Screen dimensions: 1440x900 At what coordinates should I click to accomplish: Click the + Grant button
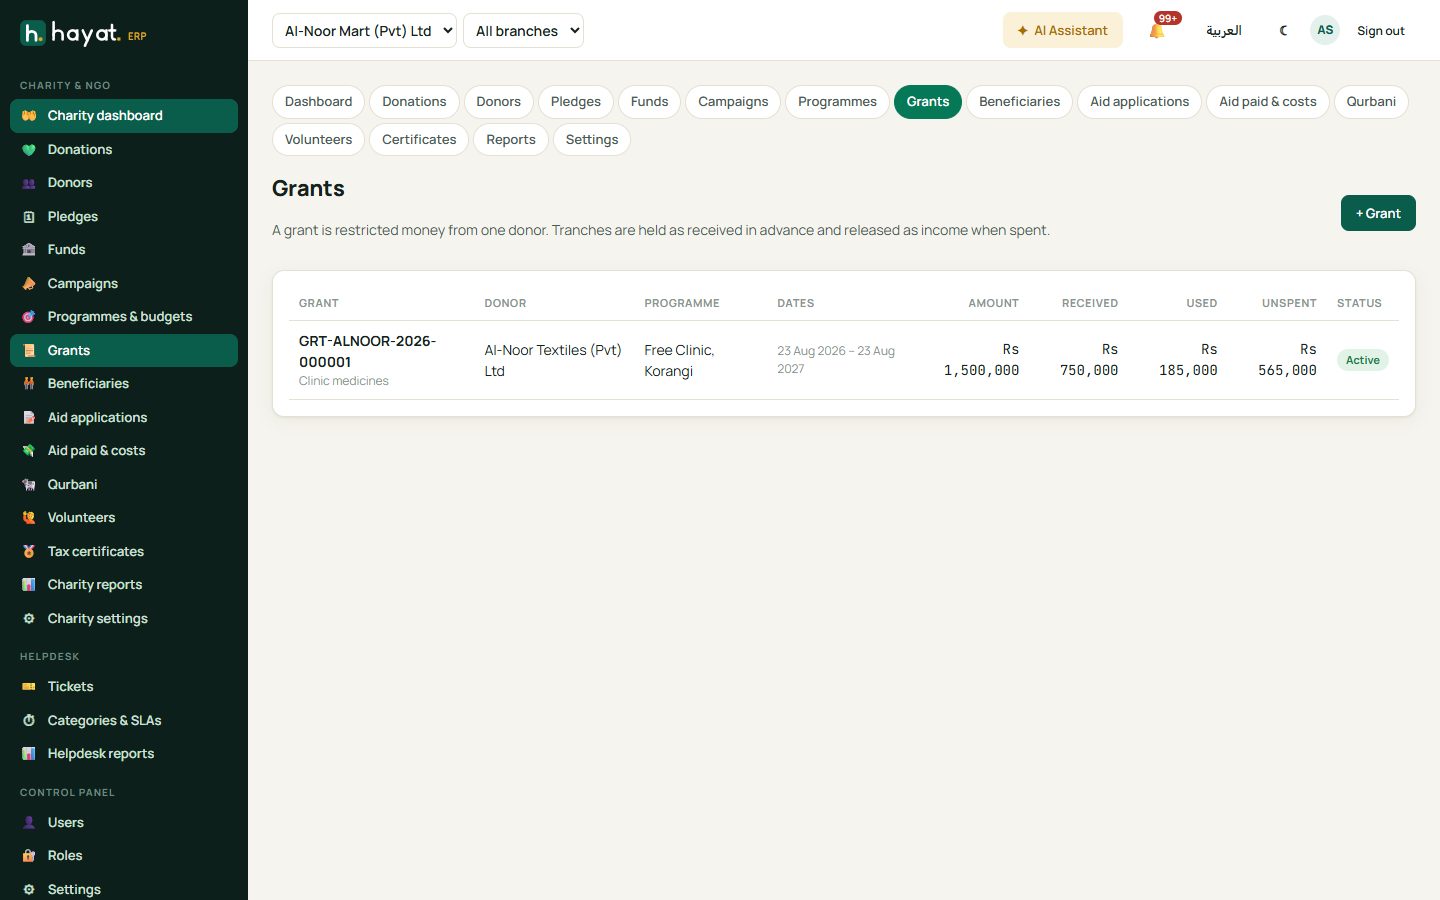click(x=1378, y=213)
